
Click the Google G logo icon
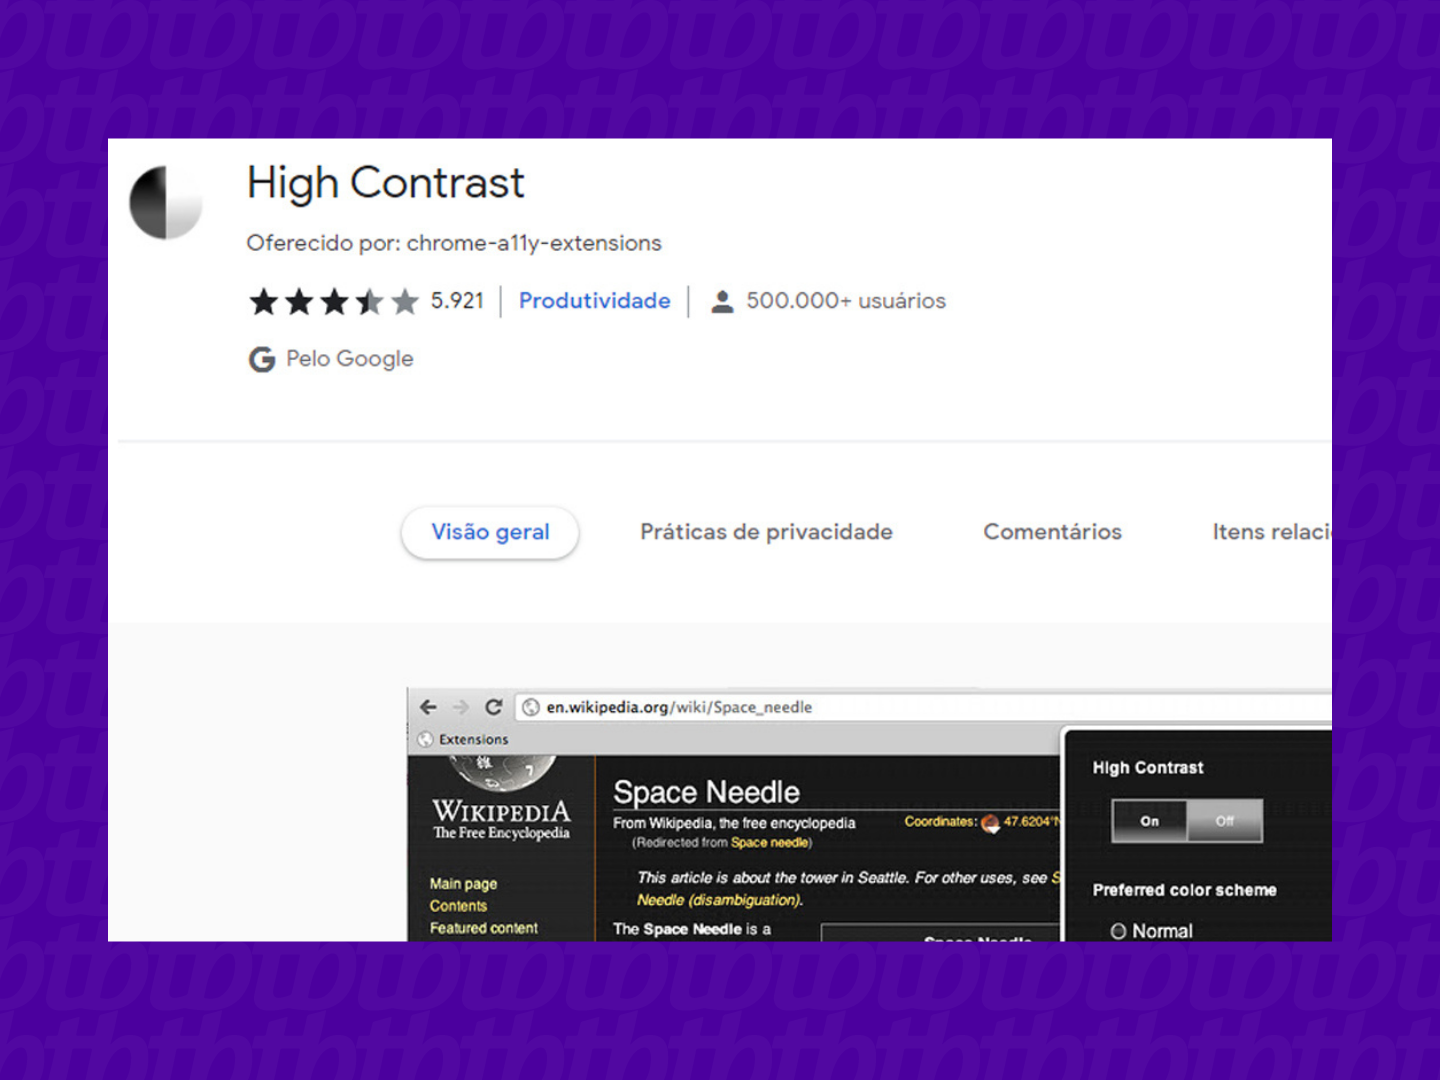(262, 359)
